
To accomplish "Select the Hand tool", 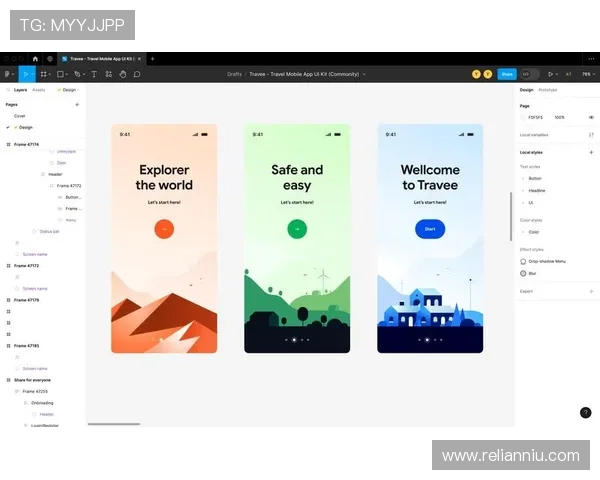I will (122, 74).
